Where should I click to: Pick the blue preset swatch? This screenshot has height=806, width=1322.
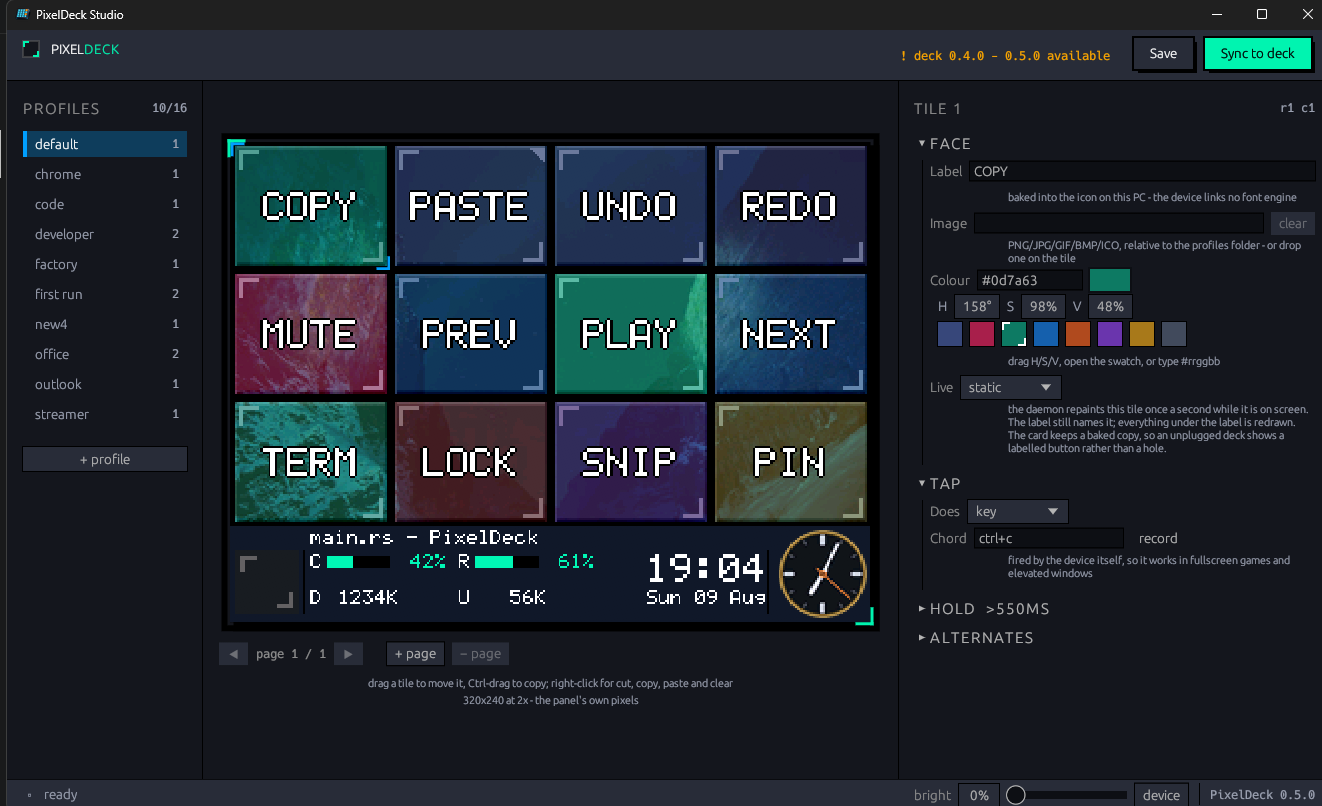1046,334
